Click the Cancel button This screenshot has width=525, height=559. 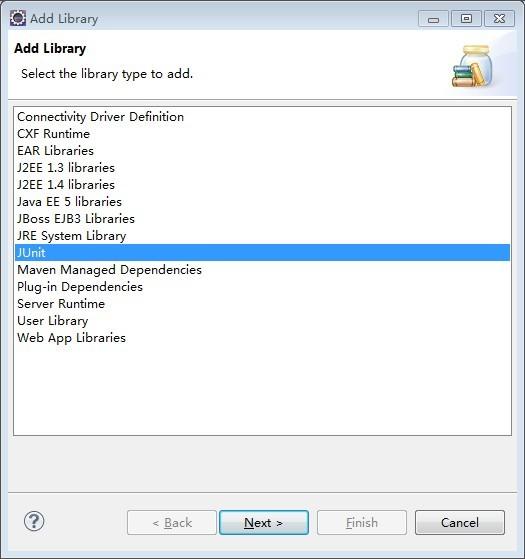[460, 523]
